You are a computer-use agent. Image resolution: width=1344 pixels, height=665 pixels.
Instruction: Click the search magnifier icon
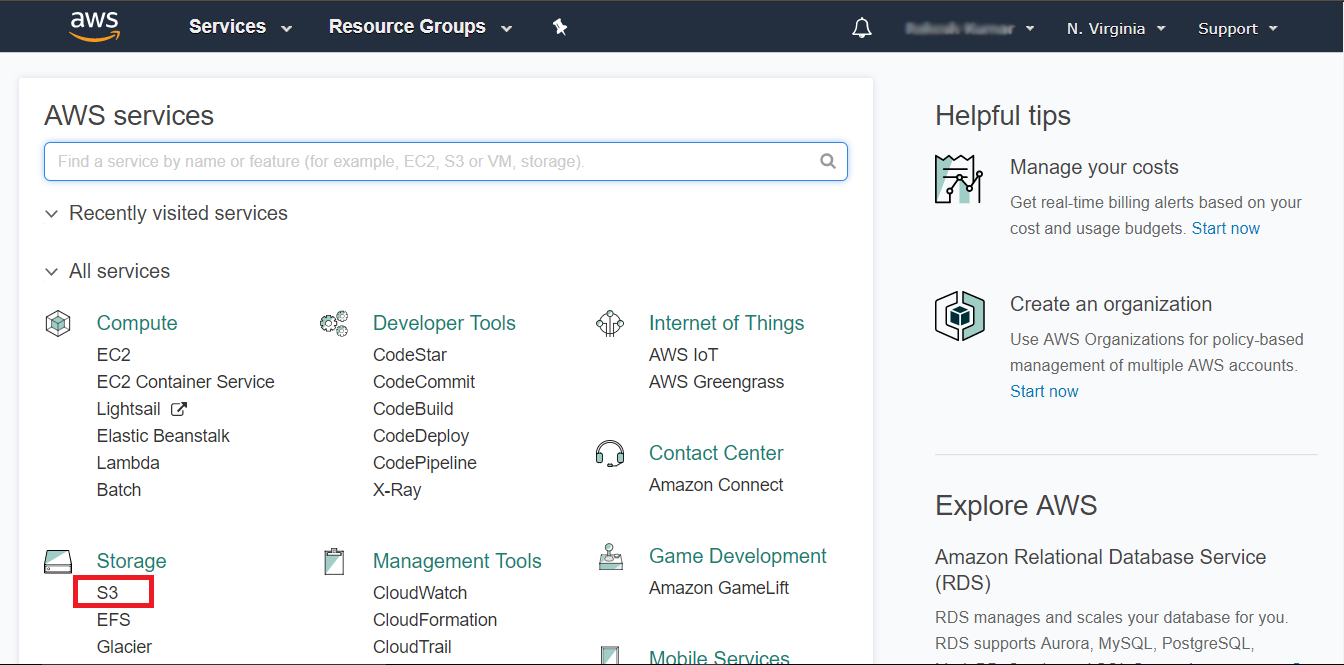click(827, 161)
